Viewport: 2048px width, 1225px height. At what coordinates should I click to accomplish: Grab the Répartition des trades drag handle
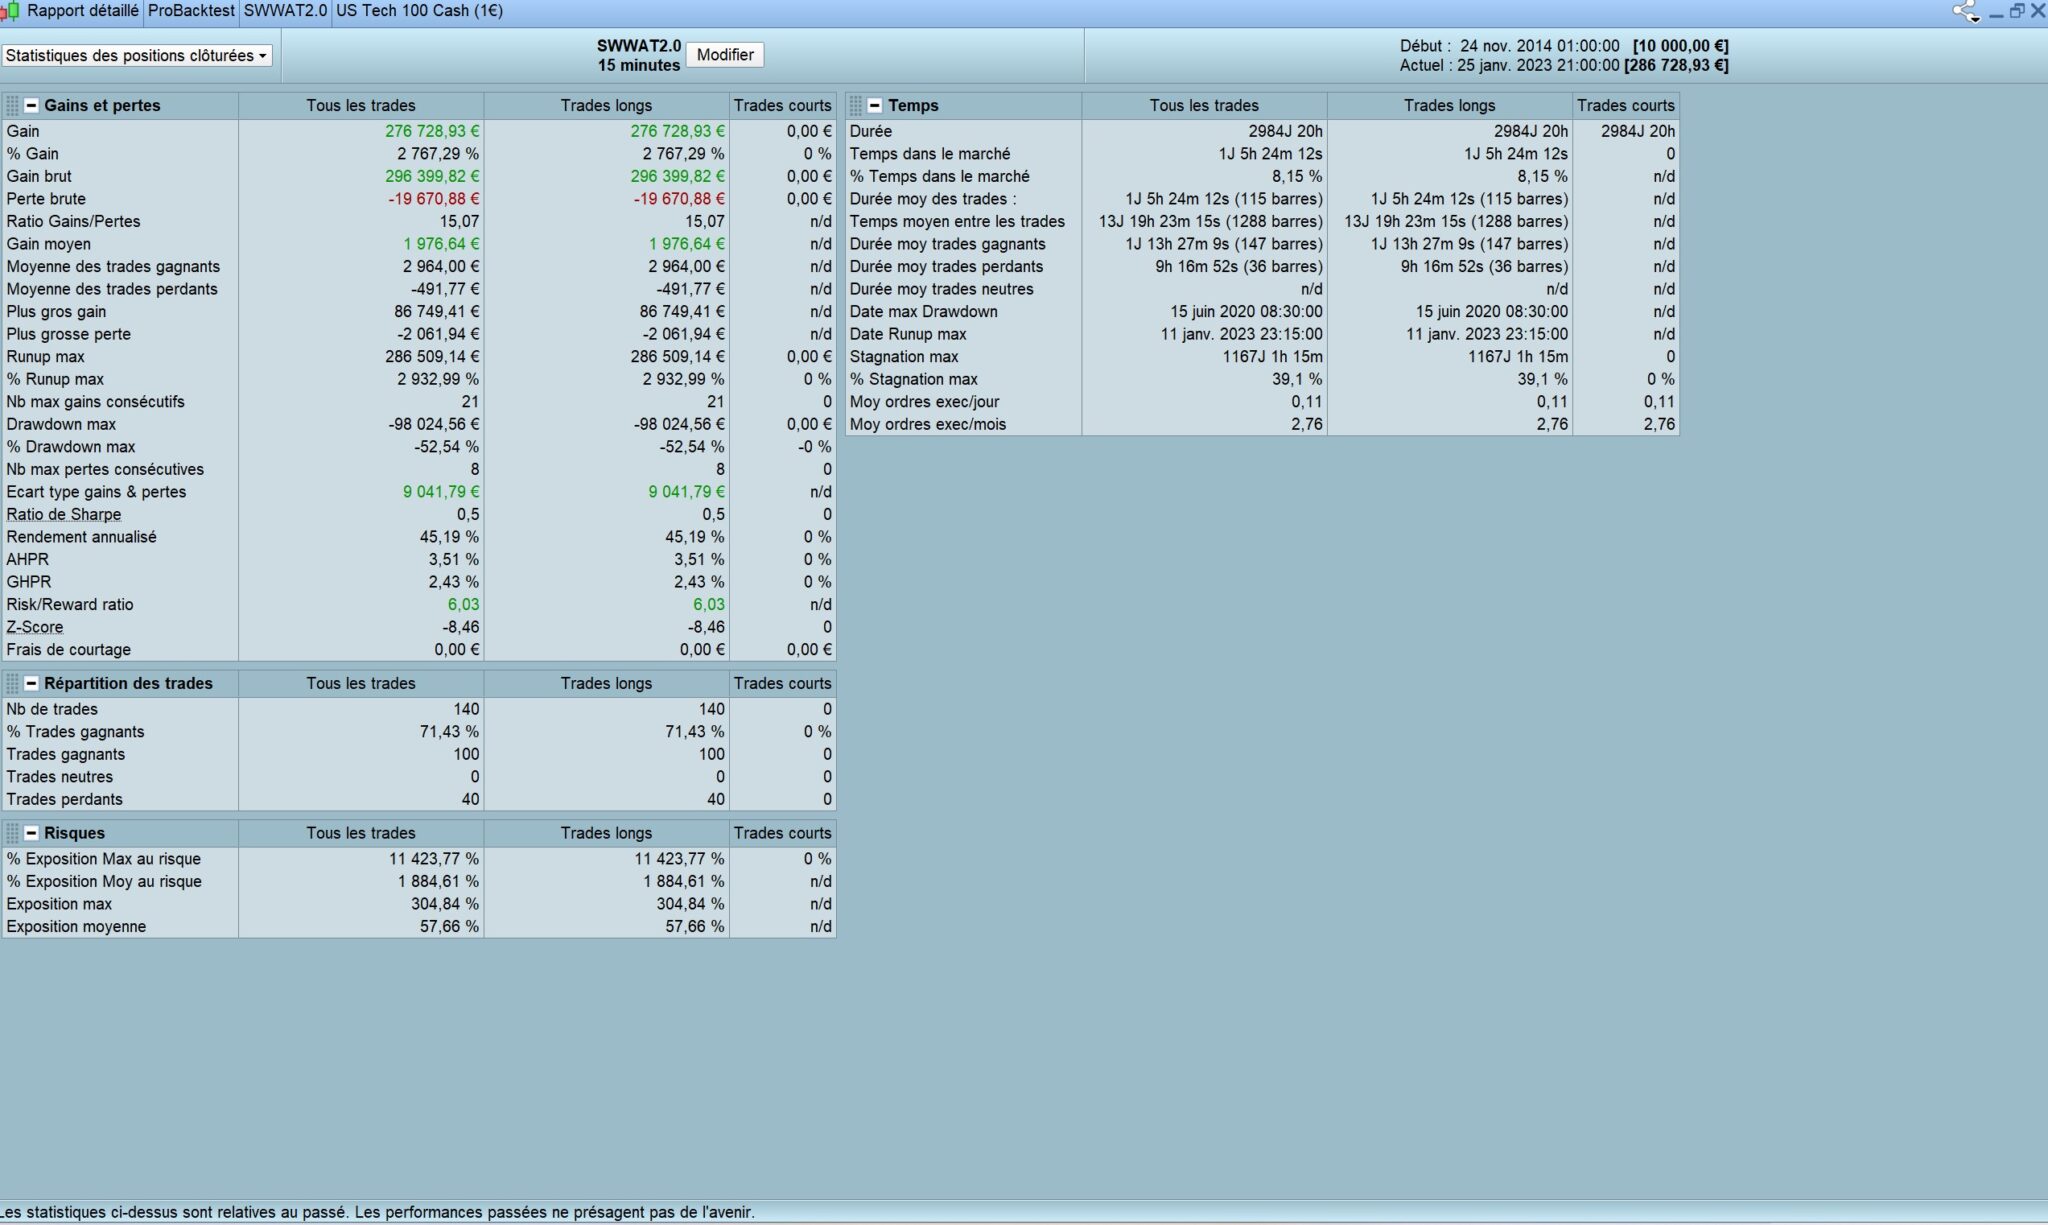(x=13, y=684)
